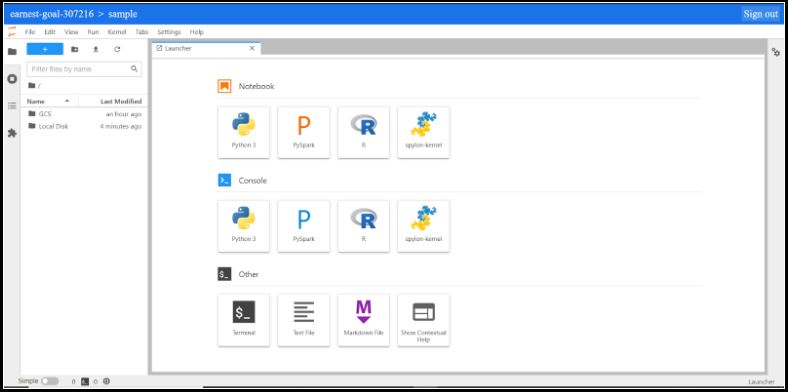788x392 pixels.
Task: Click the terminal count icon in status bar
Action: pyautogui.click(x=85, y=381)
